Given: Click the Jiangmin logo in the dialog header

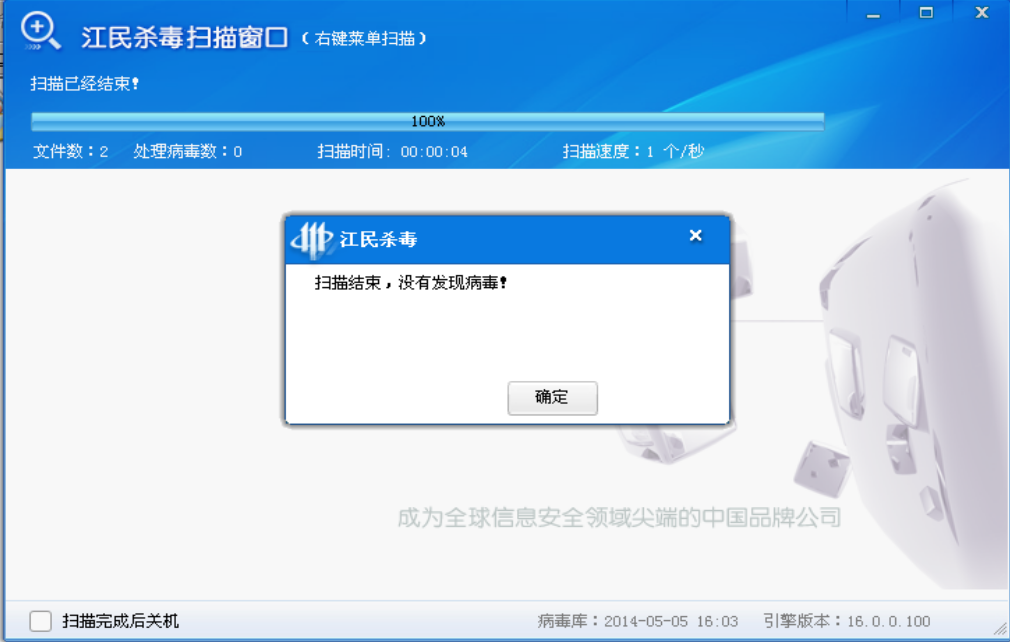Looking at the screenshot, I should (x=311, y=239).
